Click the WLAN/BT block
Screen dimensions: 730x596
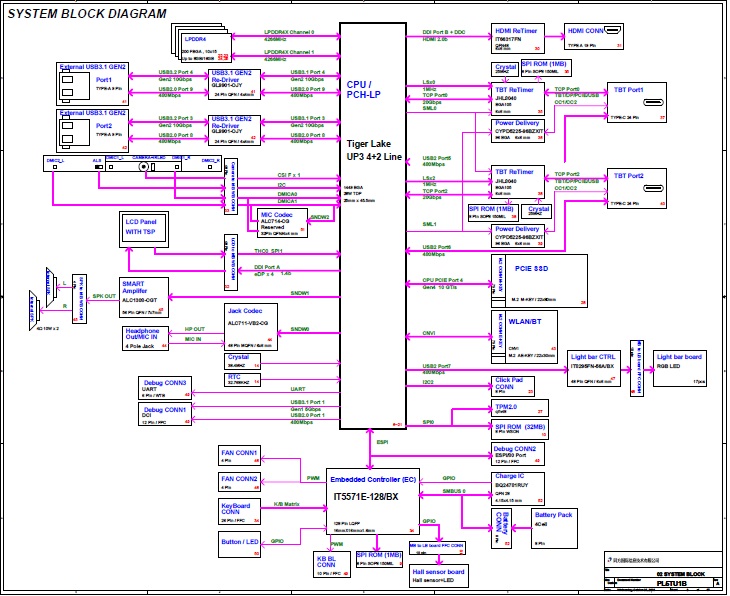pyautogui.click(x=525, y=337)
